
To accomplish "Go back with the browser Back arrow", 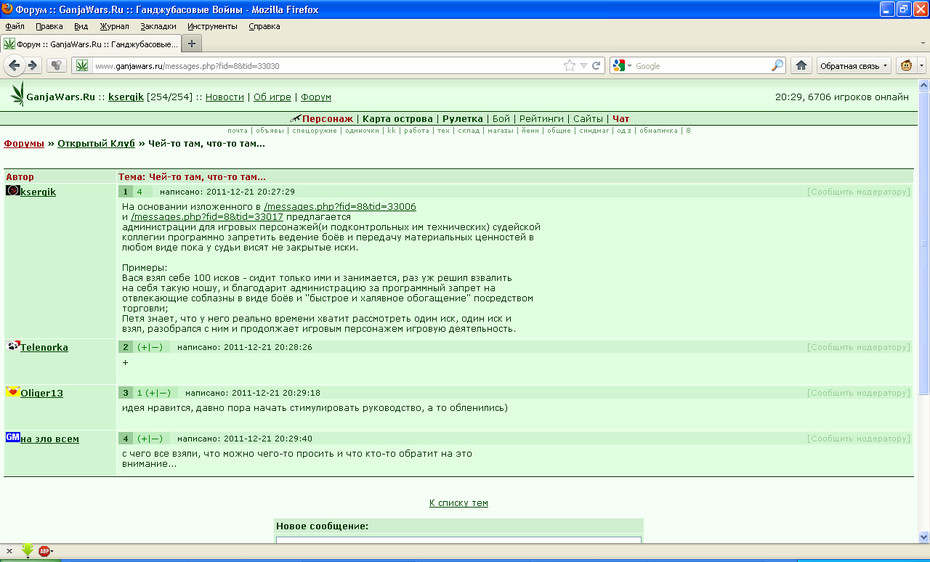I will coord(14,66).
